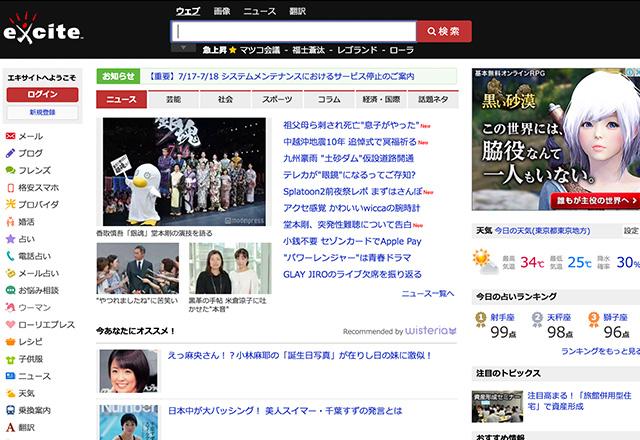The width and height of the screenshot is (640, 440).
Task: Click the メール envelope icon in sidebar
Action: [x=10, y=136]
